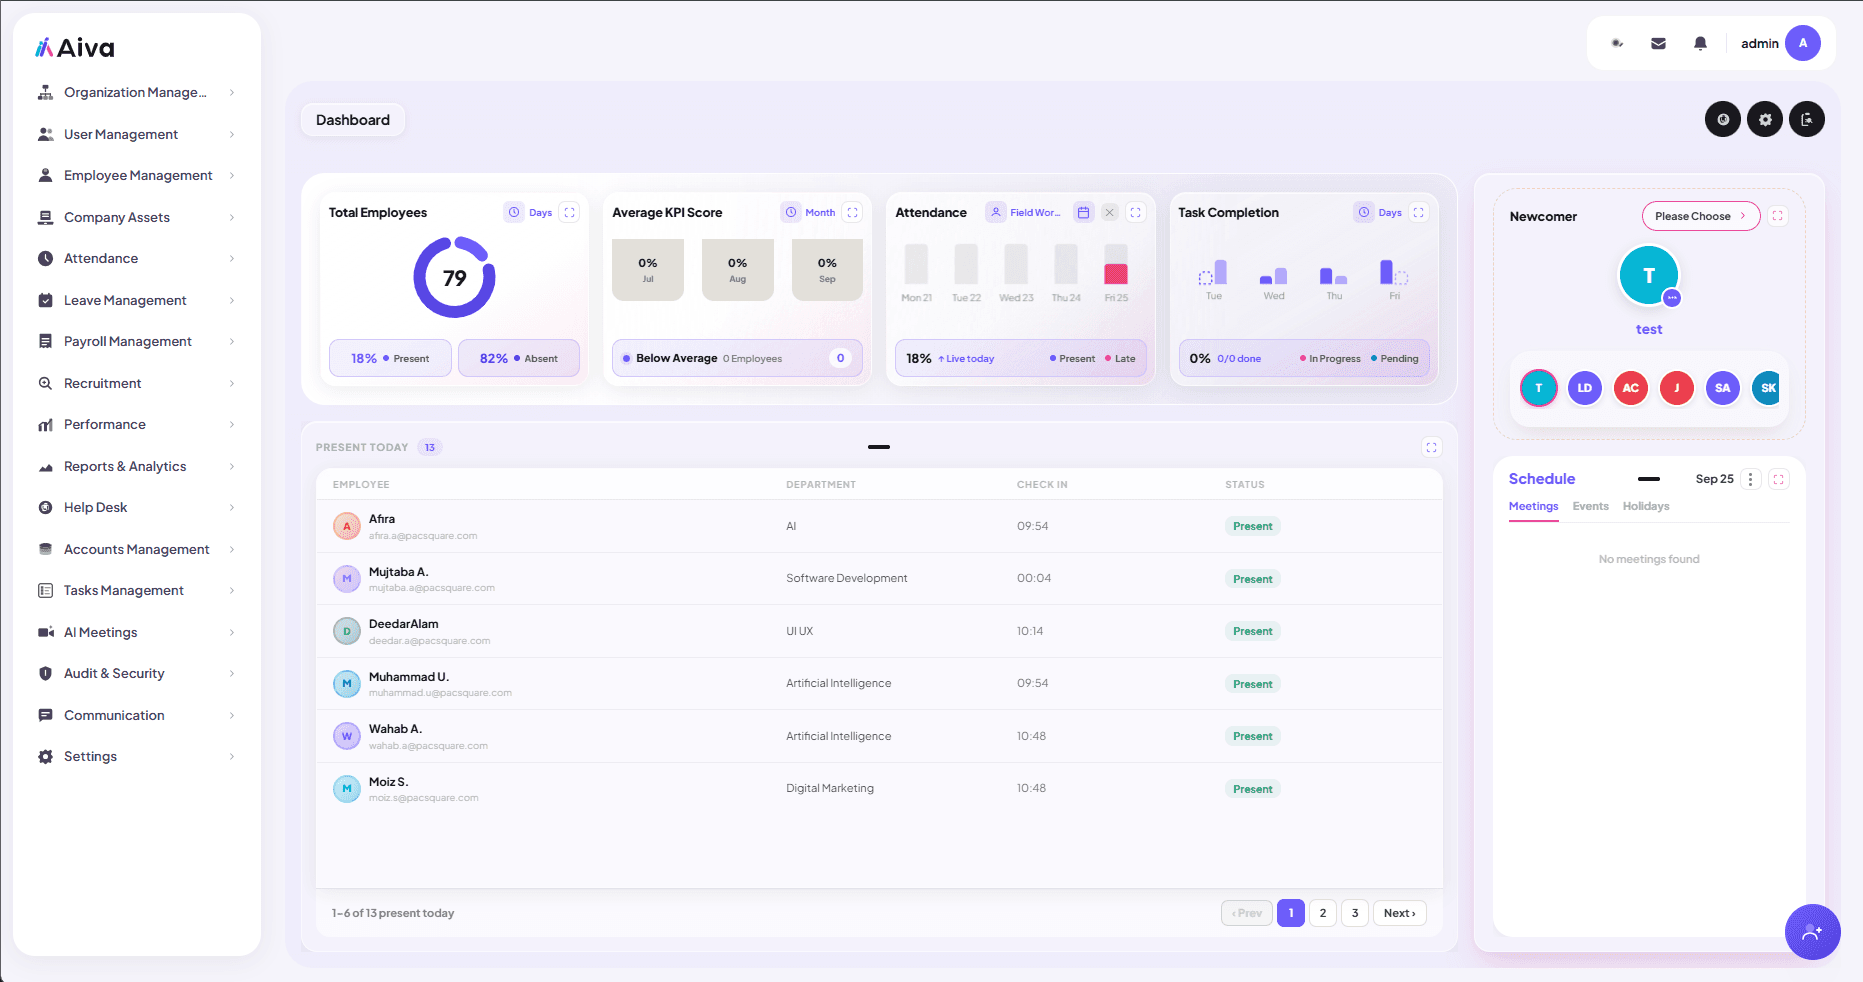Click the 82% Absent stat pill

(x=519, y=358)
